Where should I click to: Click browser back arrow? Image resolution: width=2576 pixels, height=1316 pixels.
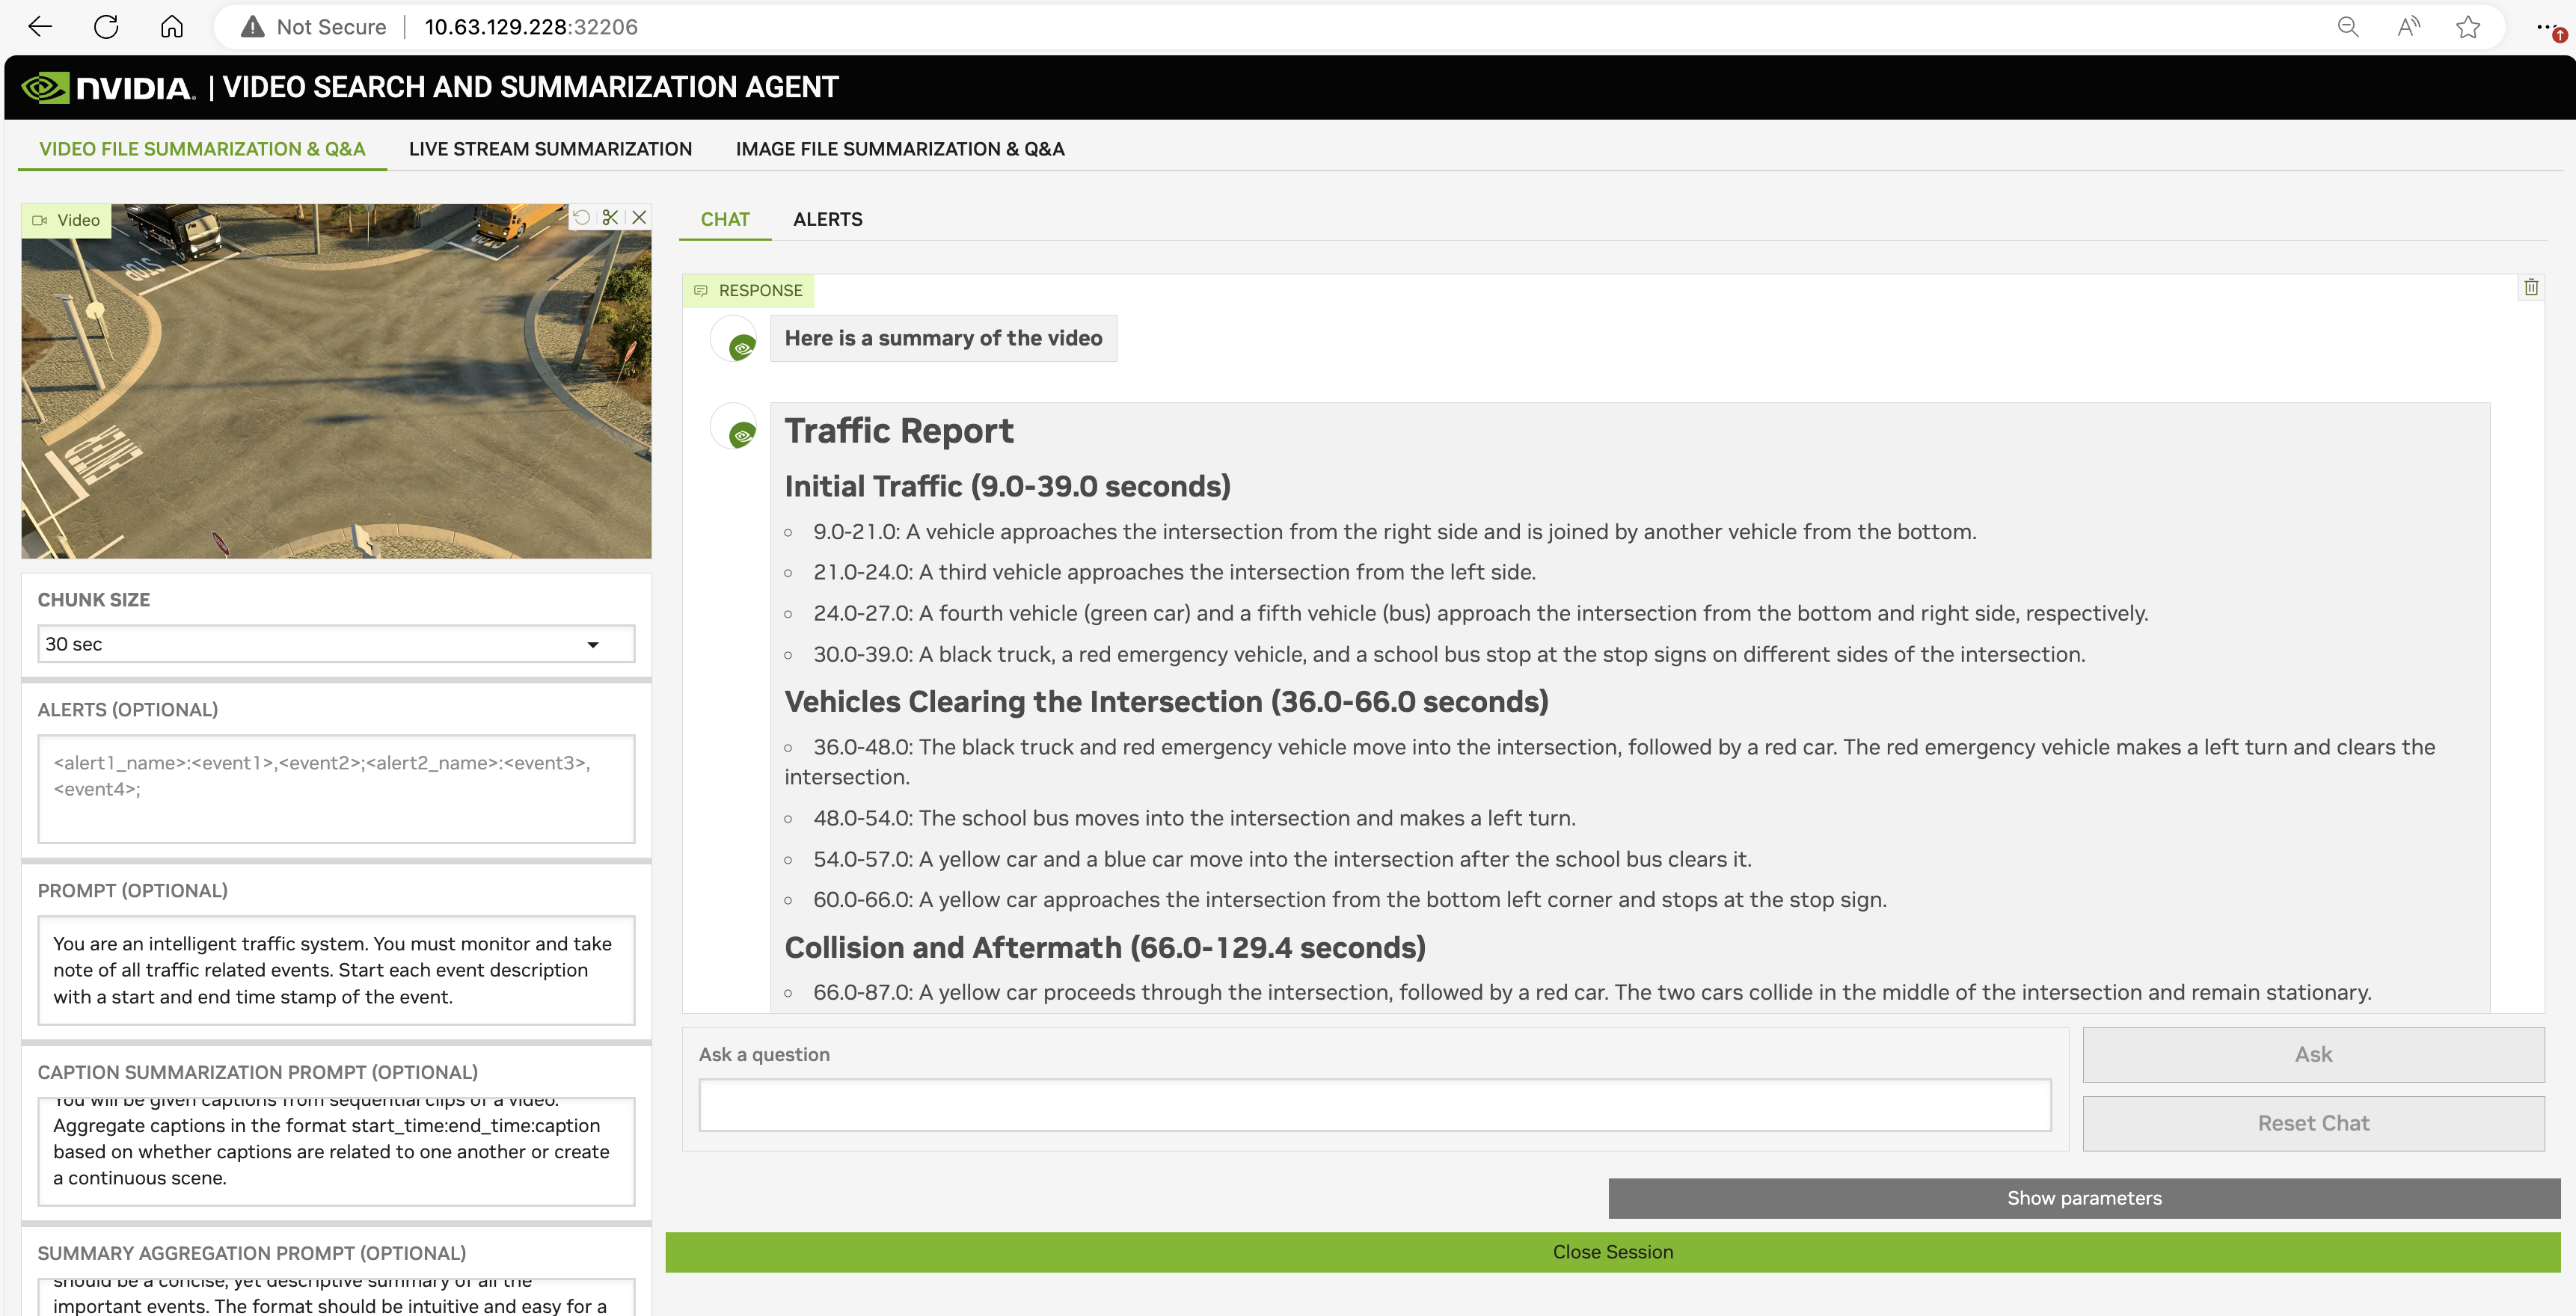point(40,27)
